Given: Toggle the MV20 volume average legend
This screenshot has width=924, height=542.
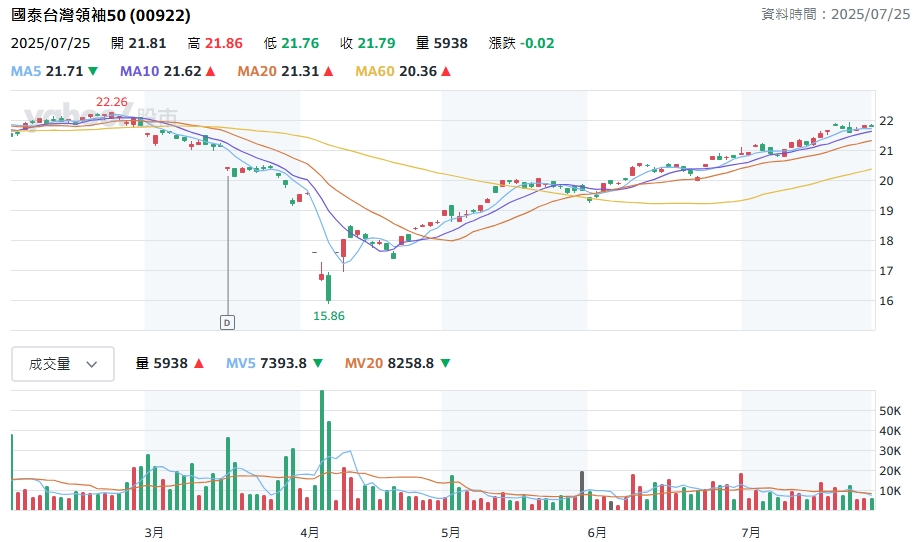Looking at the screenshot, I should pos(388,364).
